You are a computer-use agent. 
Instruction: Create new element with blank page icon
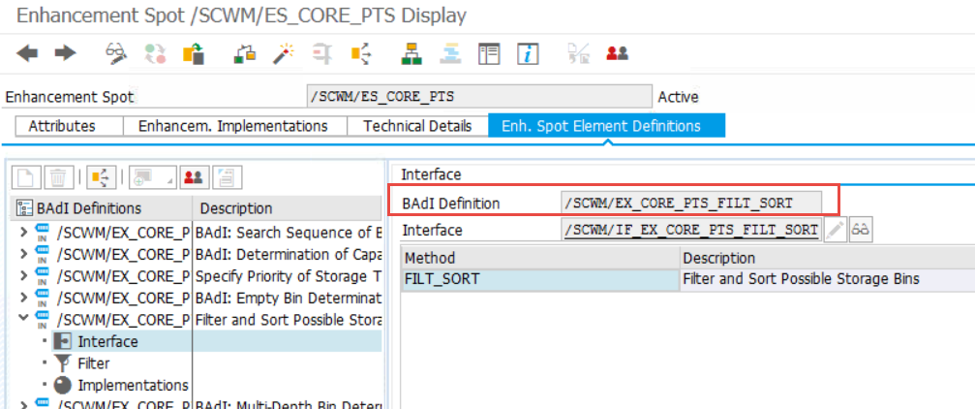(27, 178)
